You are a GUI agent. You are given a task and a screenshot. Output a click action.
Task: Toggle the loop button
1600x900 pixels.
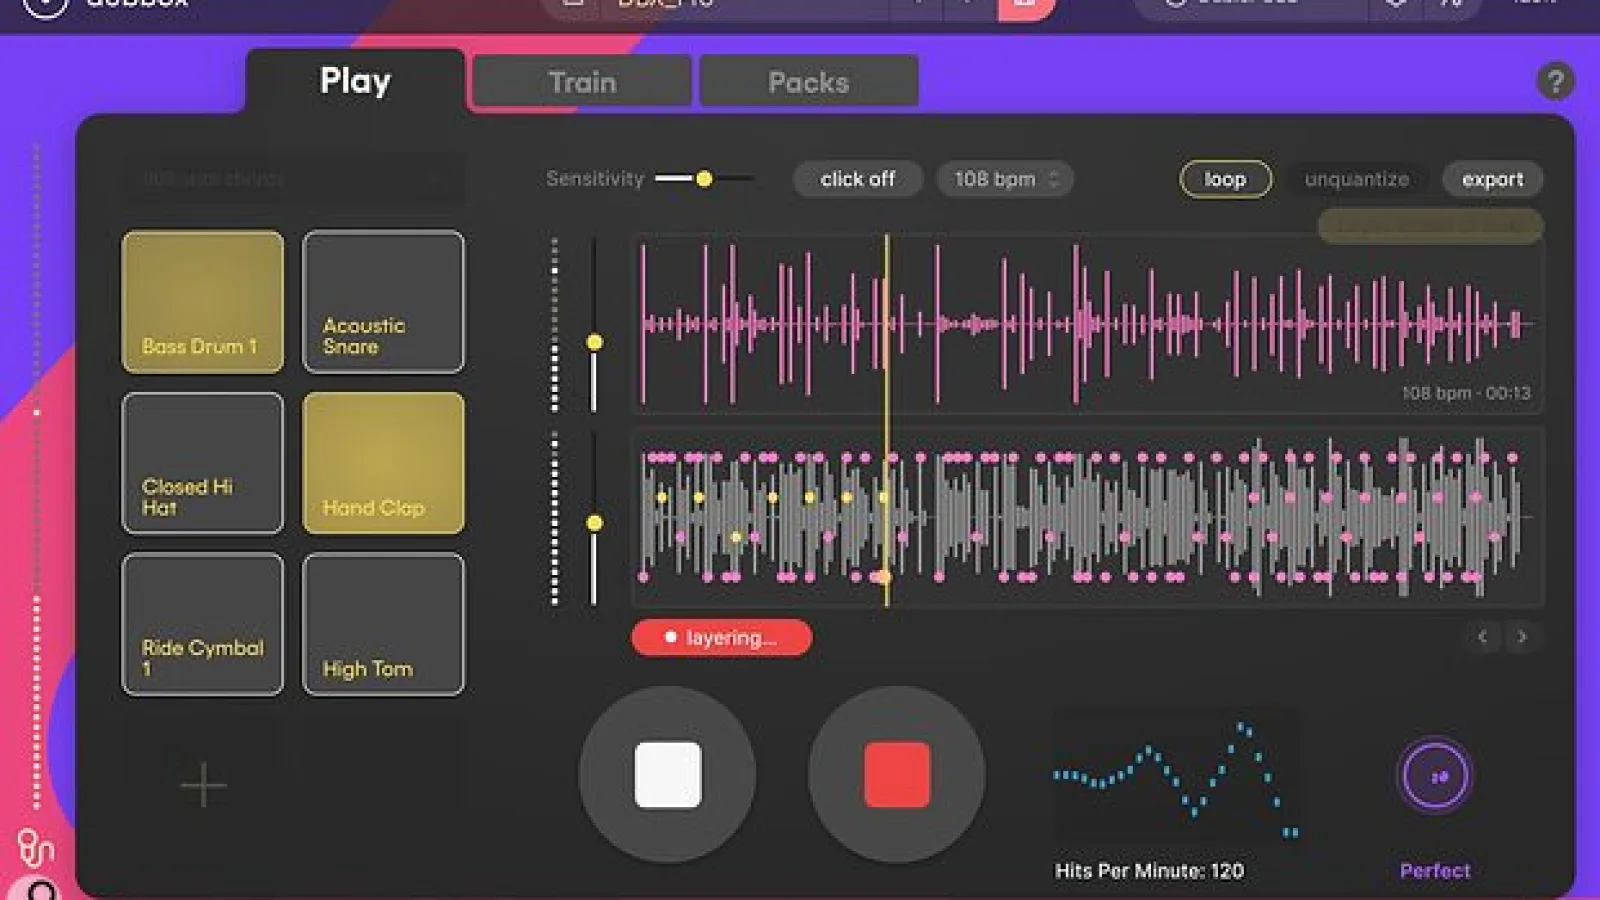[x=1225, y=179]
